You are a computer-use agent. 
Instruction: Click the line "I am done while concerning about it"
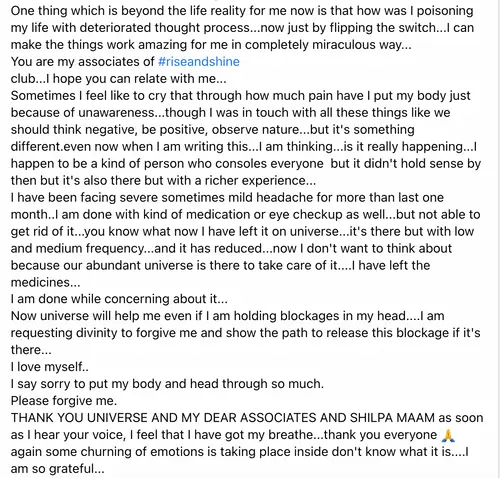119,299
